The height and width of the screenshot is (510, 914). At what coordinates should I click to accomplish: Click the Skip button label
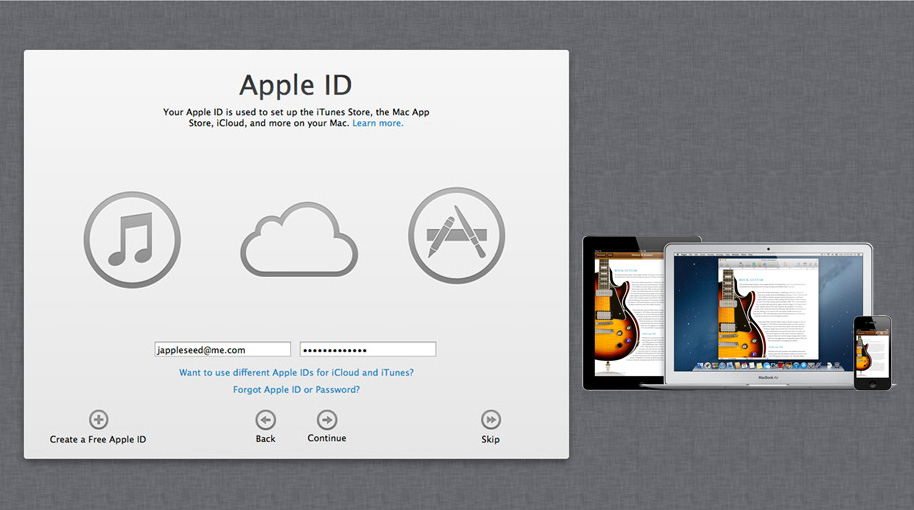pyautogui.click(x=490, y=439)
